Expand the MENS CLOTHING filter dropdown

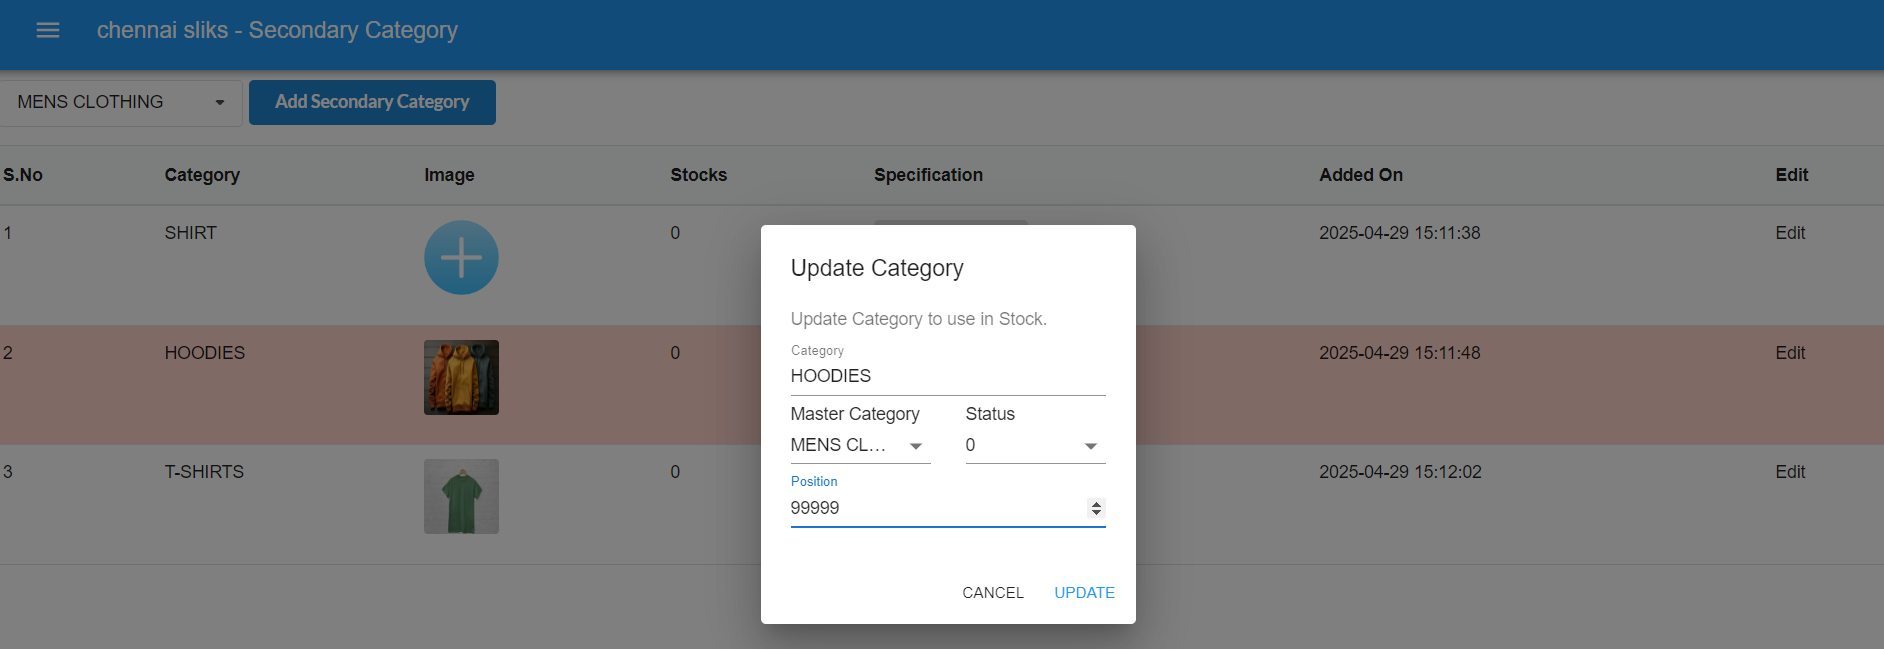120,102
